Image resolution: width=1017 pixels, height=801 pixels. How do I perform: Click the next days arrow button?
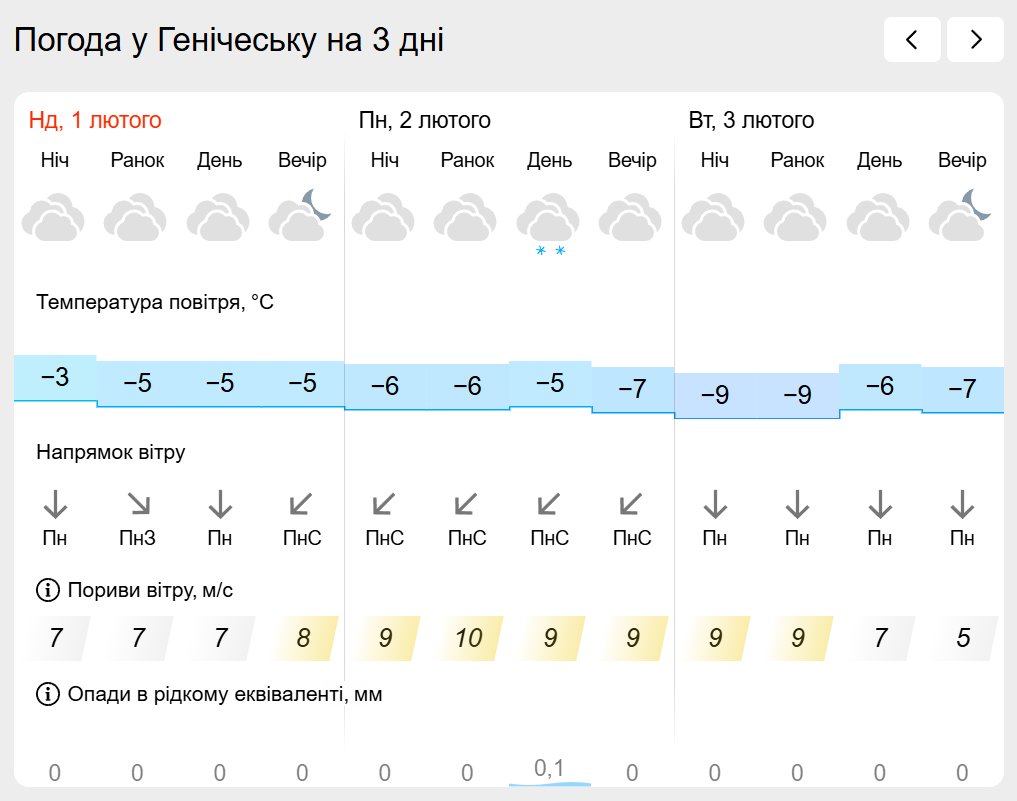[975, 40]
